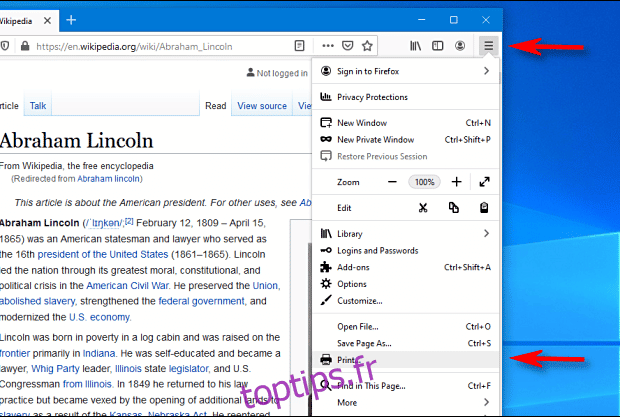
Task: Open Logins and Passwords
Action: 405,250
